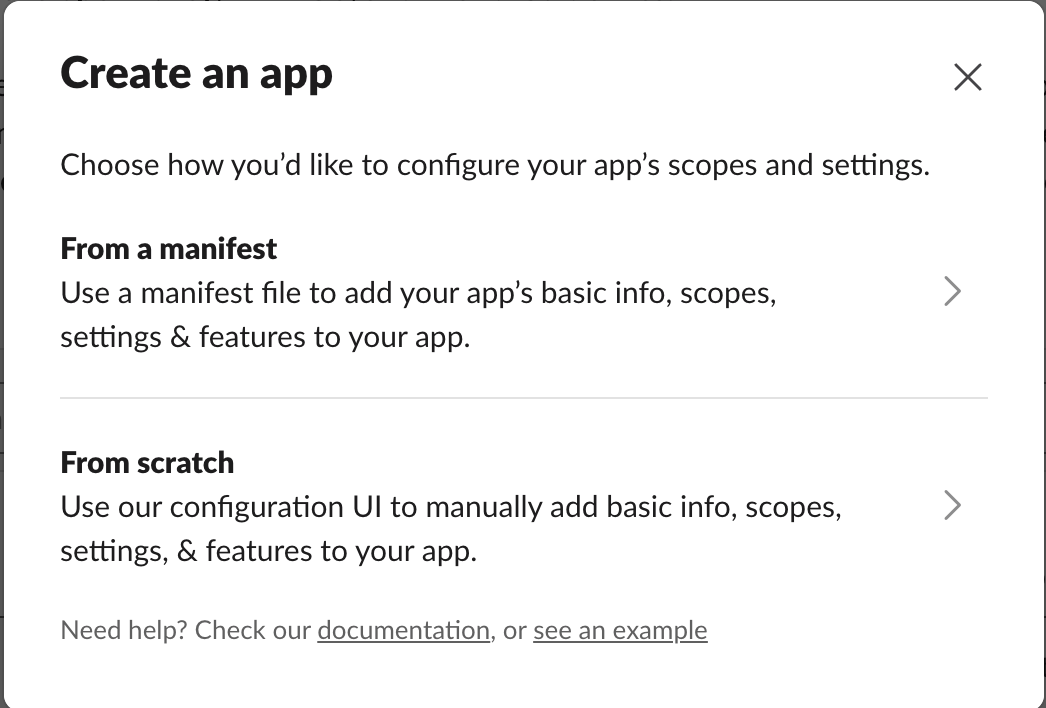This screenshot has height=708, width=1046.
Task: Click the chevron beside From a manifest
Action: pos(952,292)
